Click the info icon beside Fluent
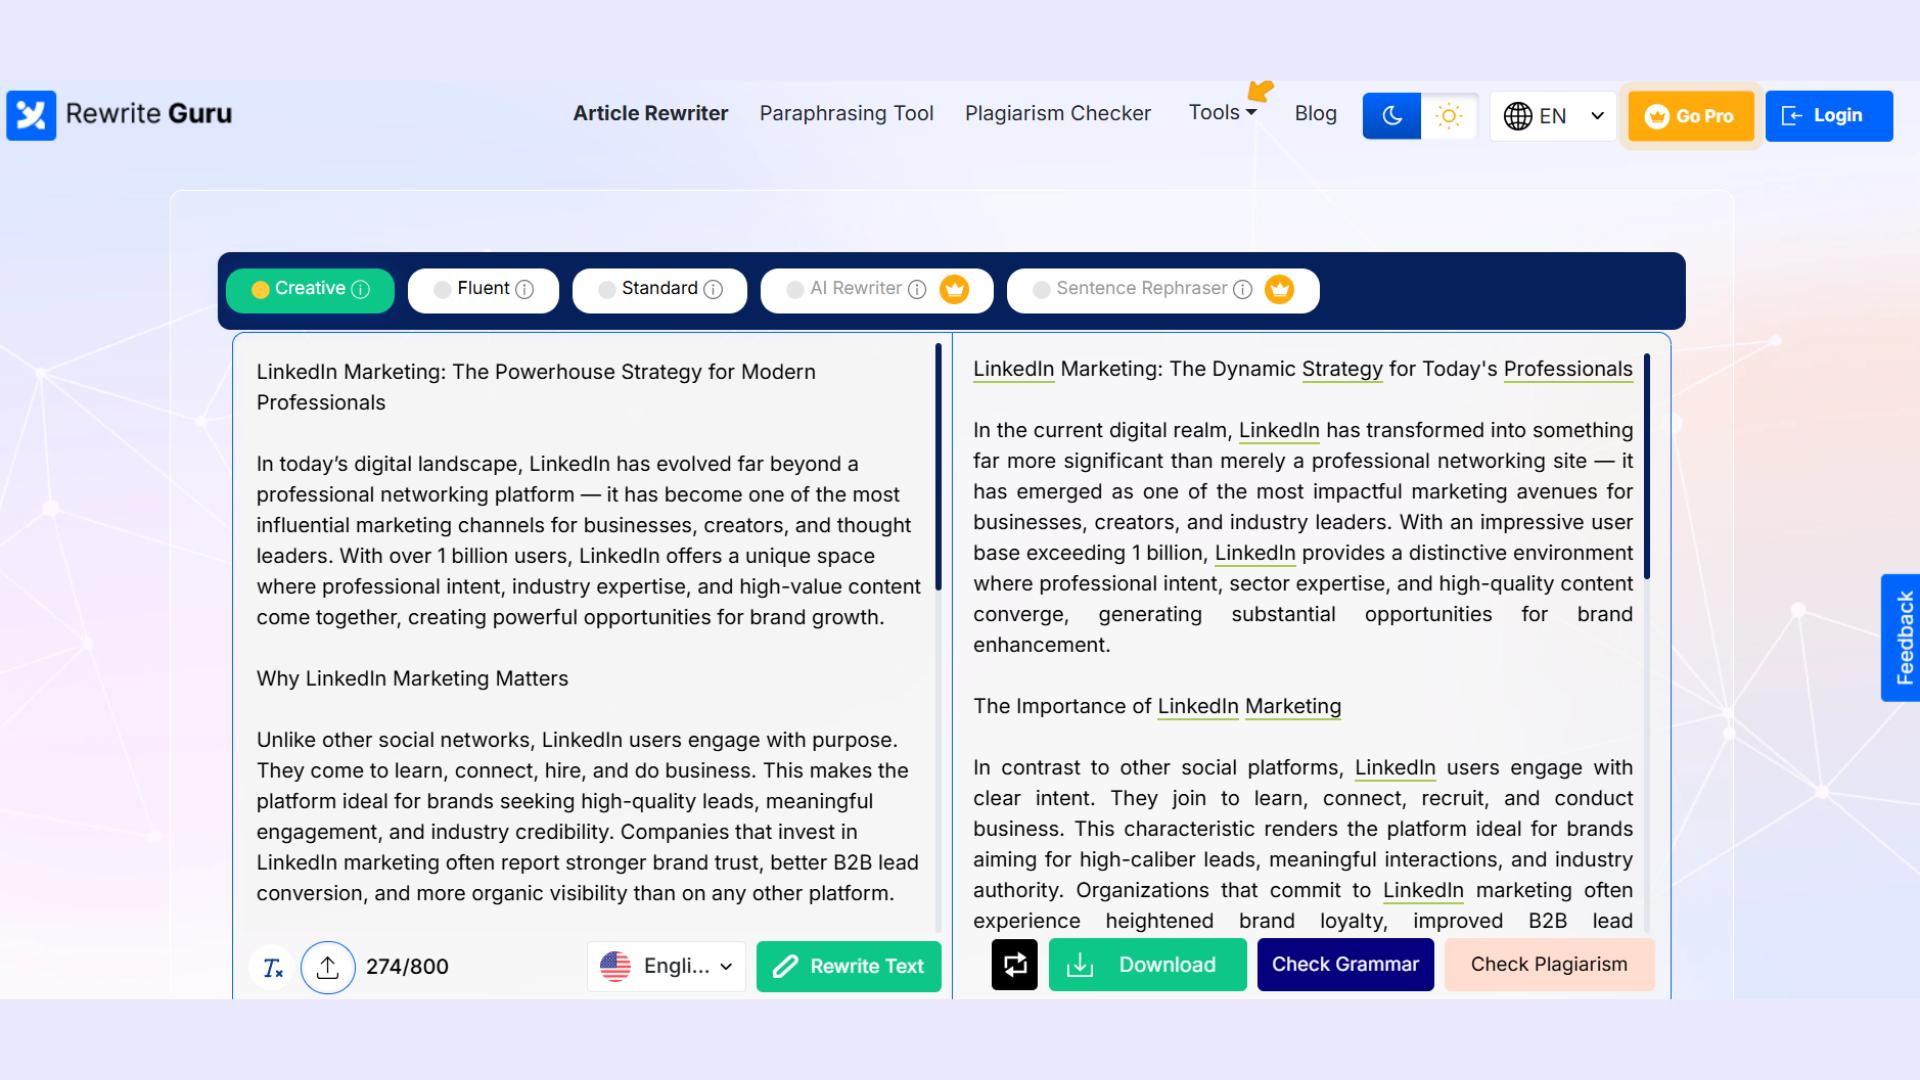Screen dimensions: 1920x1080 coord(524,290)
